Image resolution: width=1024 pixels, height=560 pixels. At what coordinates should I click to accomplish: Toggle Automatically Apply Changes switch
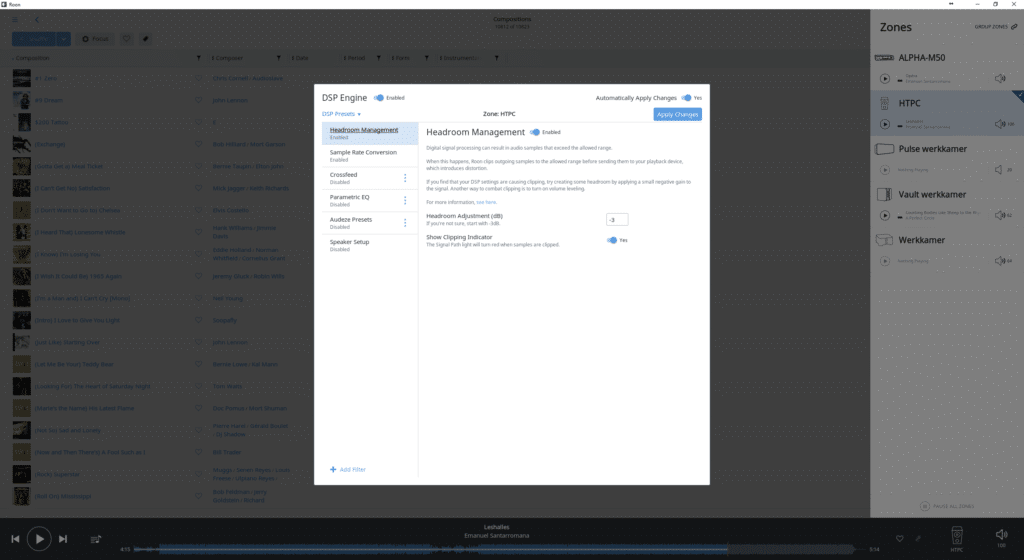coord(686,98)
